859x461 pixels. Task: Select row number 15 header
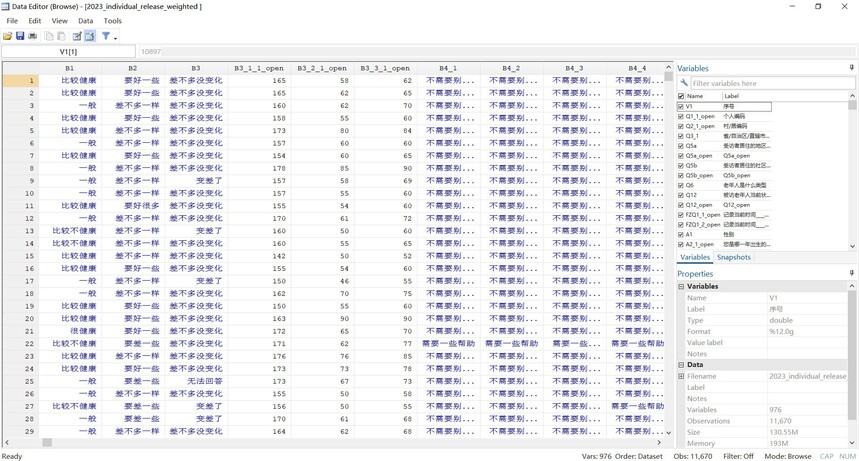tap(30, 255)
